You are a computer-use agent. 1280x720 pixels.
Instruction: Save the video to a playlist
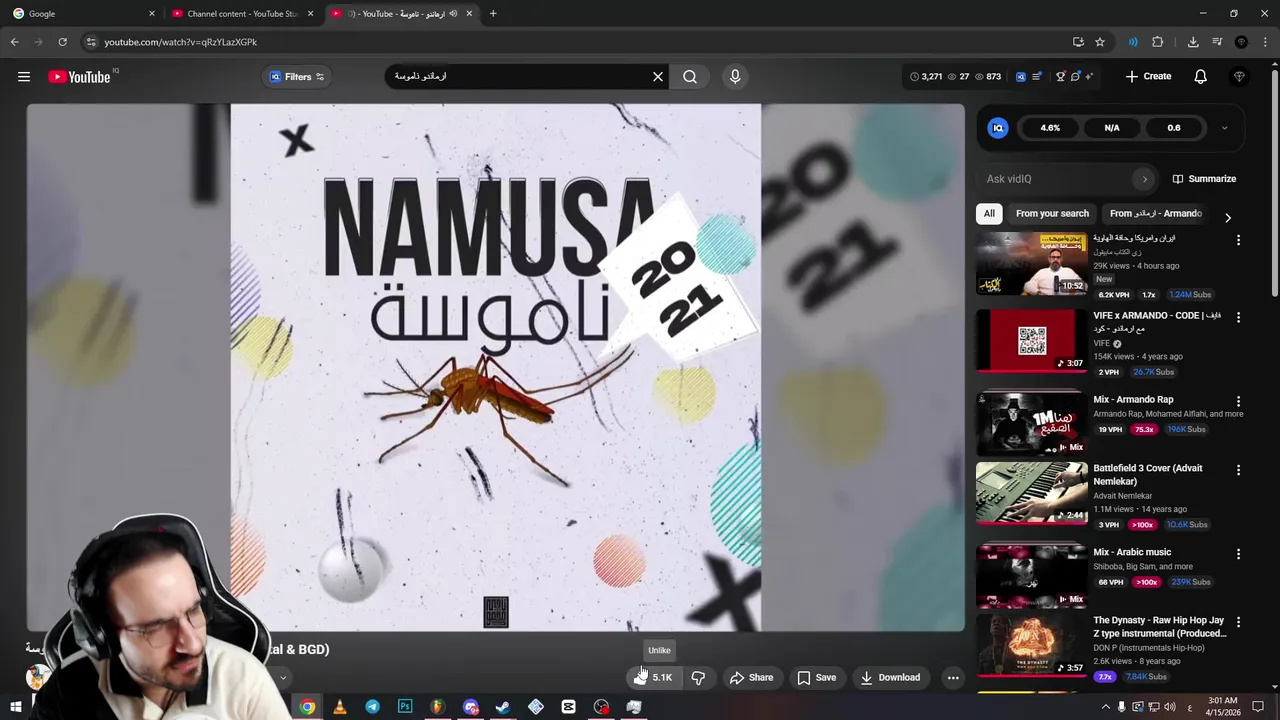tap(816, 678)
